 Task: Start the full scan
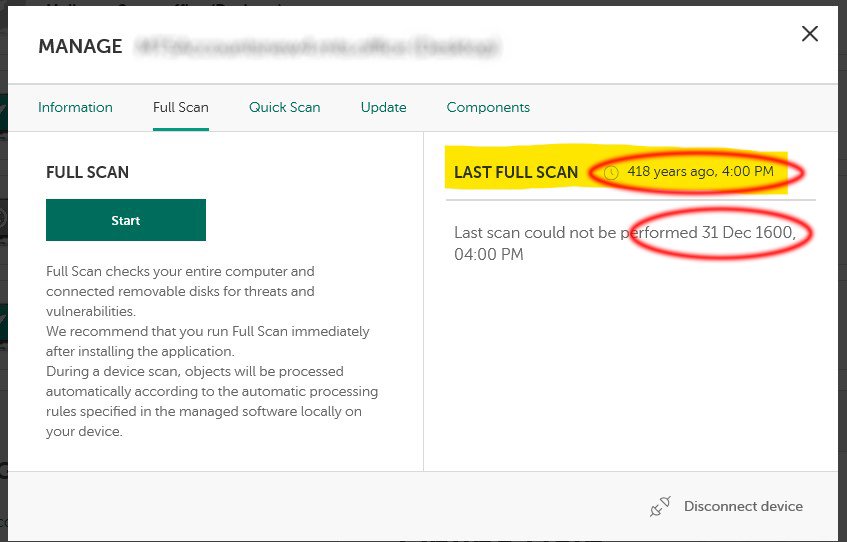(x=126, y=220)
